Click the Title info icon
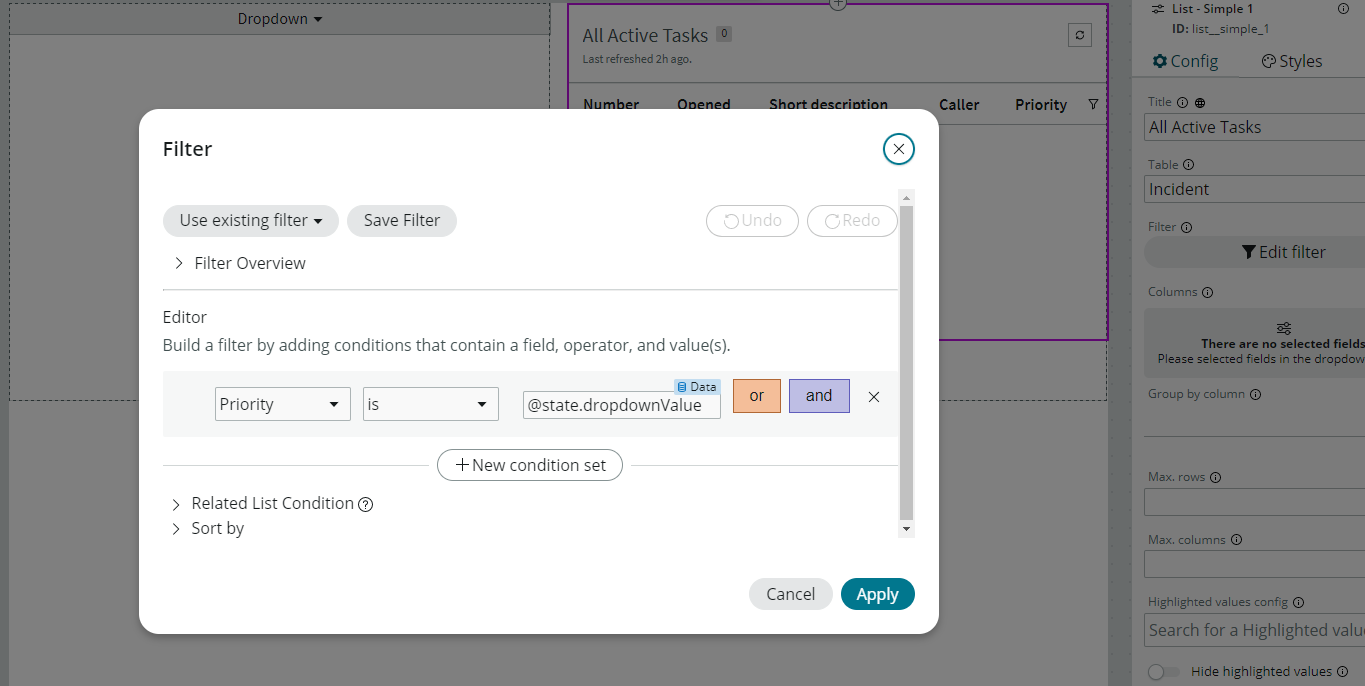 (x=1182, y=102)
